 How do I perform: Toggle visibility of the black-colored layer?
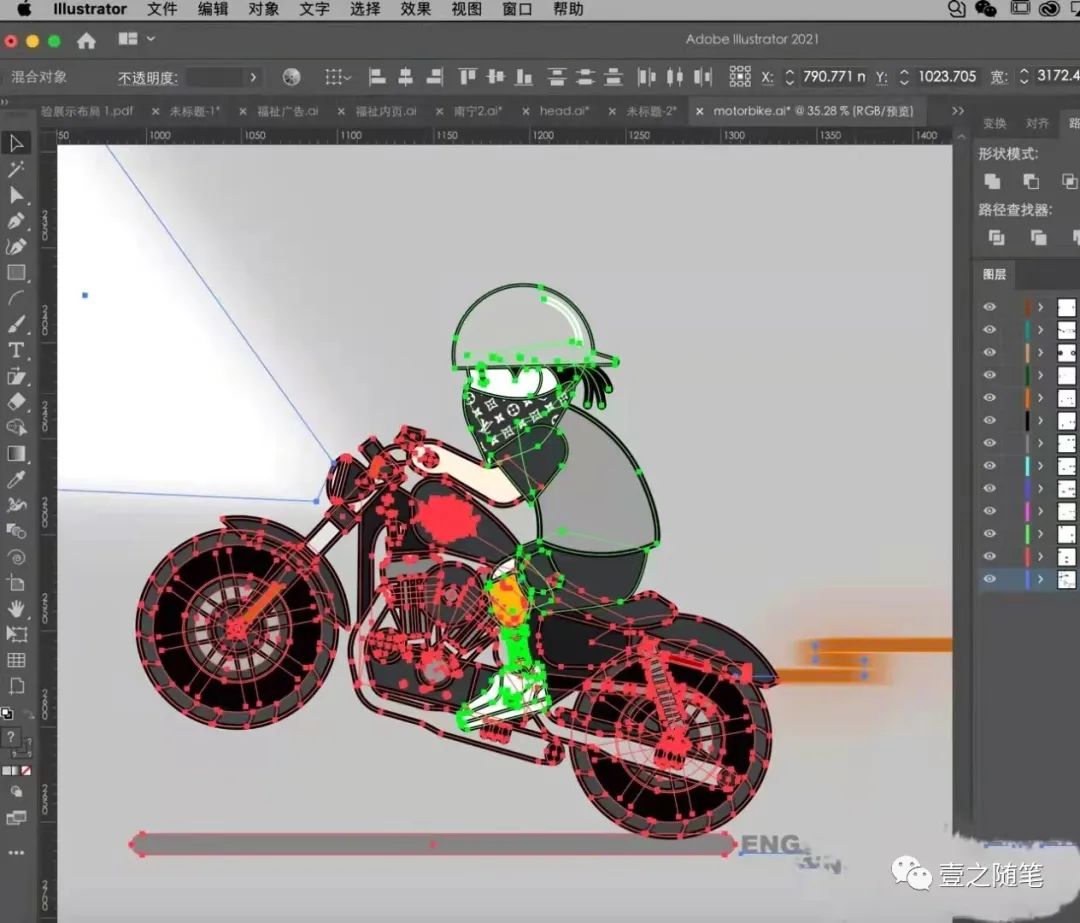pos(989,420)
